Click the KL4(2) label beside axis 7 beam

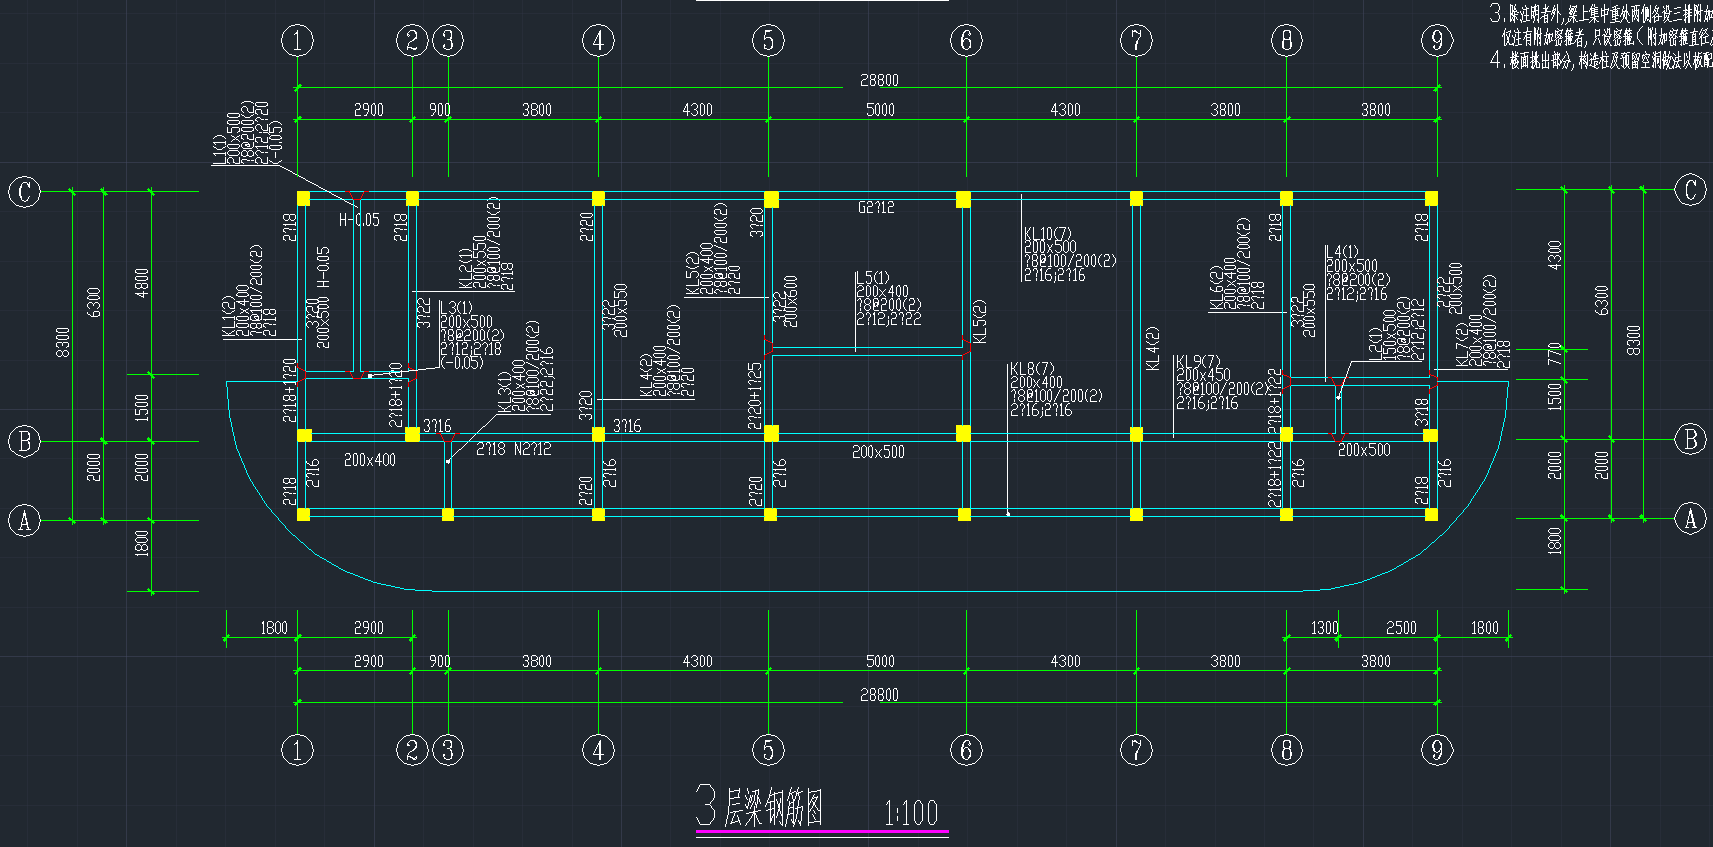(1153, 350)
